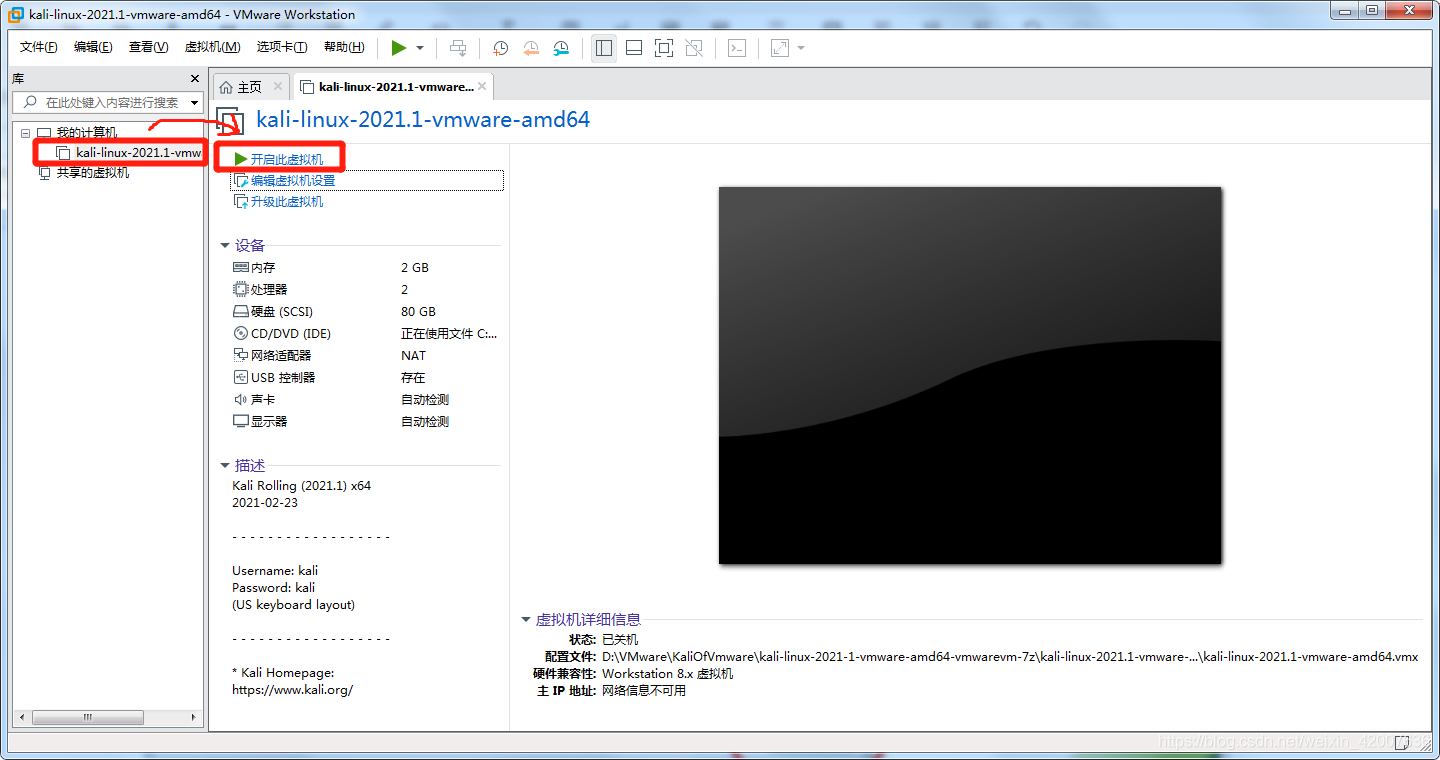Click the console view toolbar icon
This screenshot has height=760, width=1440.
pyautogui.click(x=737, y=47)
